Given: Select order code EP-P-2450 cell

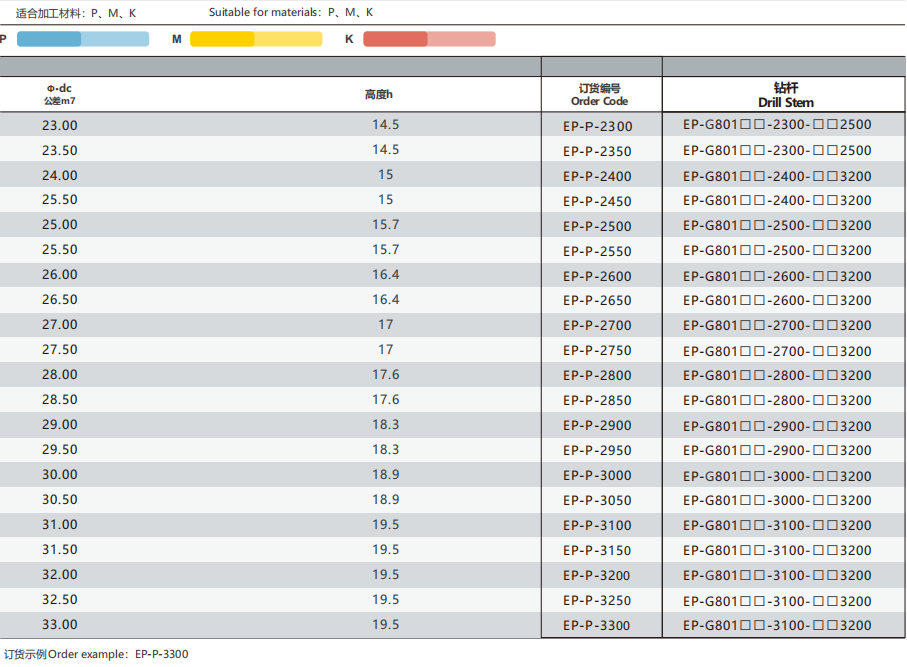Looking at the screenshot, I should [597, 201].
